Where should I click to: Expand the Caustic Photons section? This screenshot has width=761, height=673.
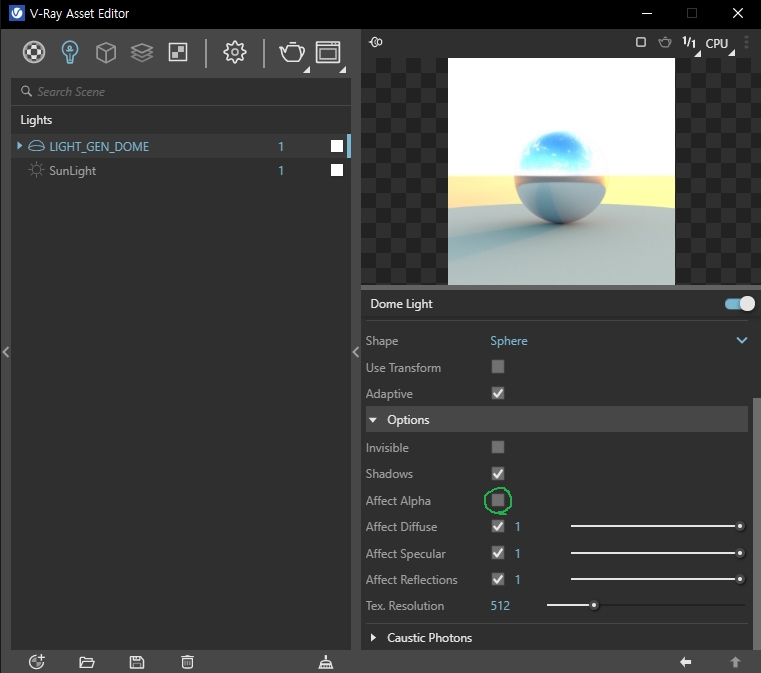tap(373, 637)
